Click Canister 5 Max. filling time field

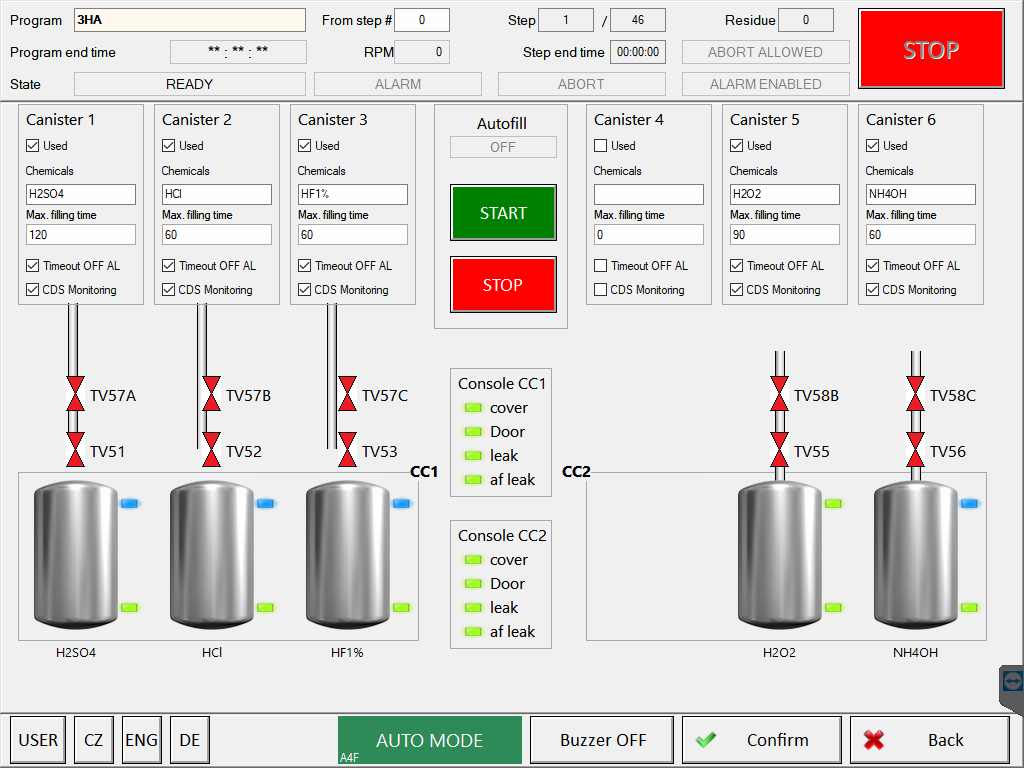(785, 235)
